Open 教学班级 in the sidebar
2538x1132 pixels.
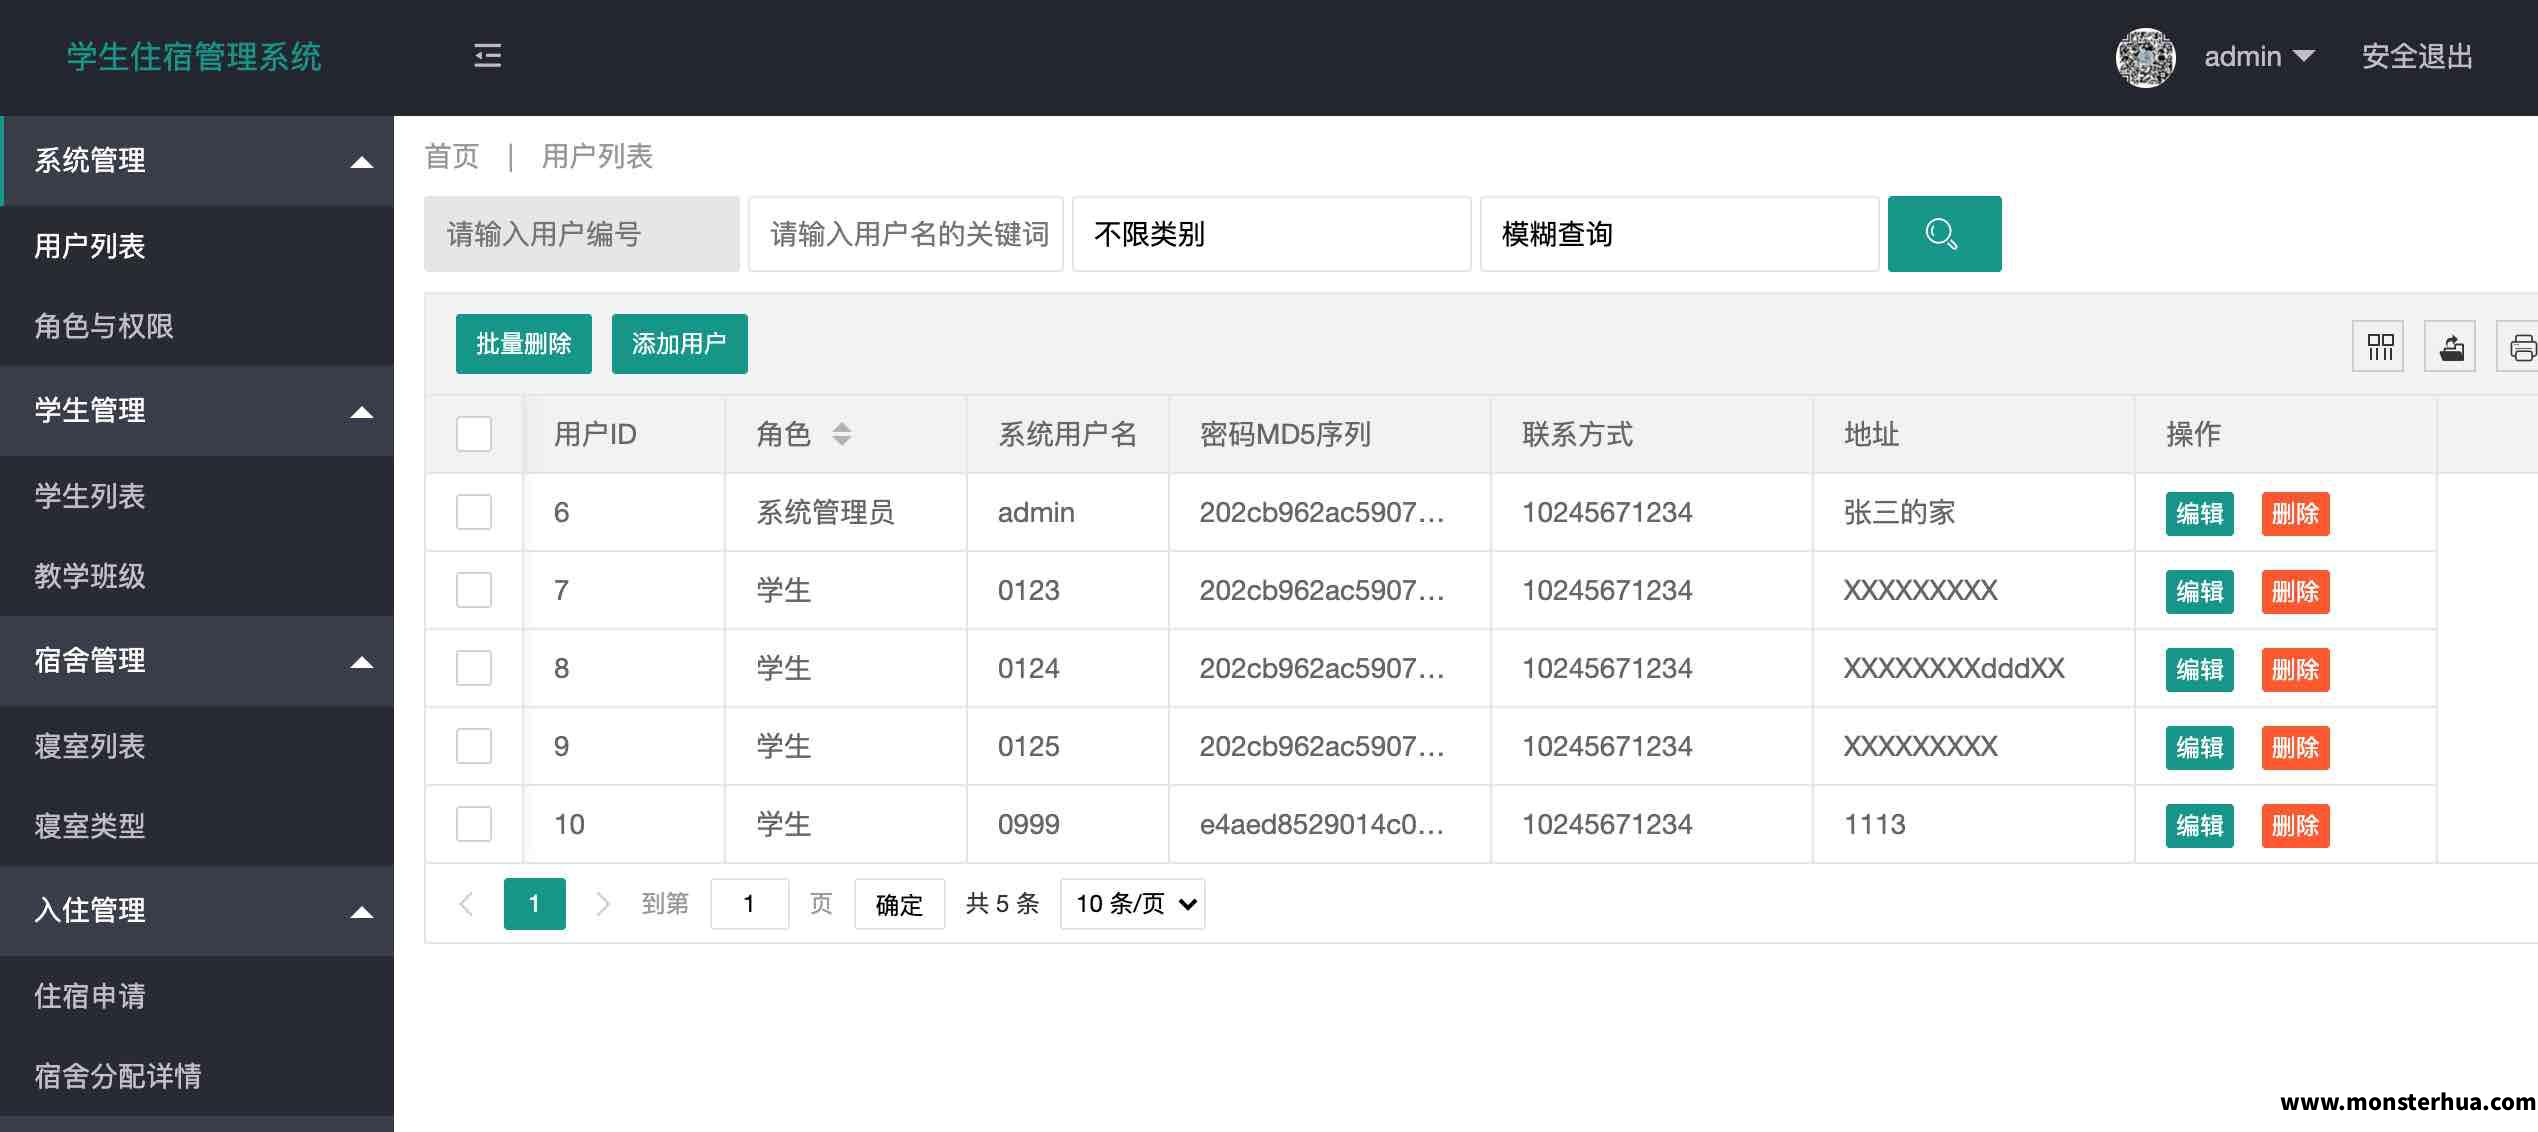[197, 576]
